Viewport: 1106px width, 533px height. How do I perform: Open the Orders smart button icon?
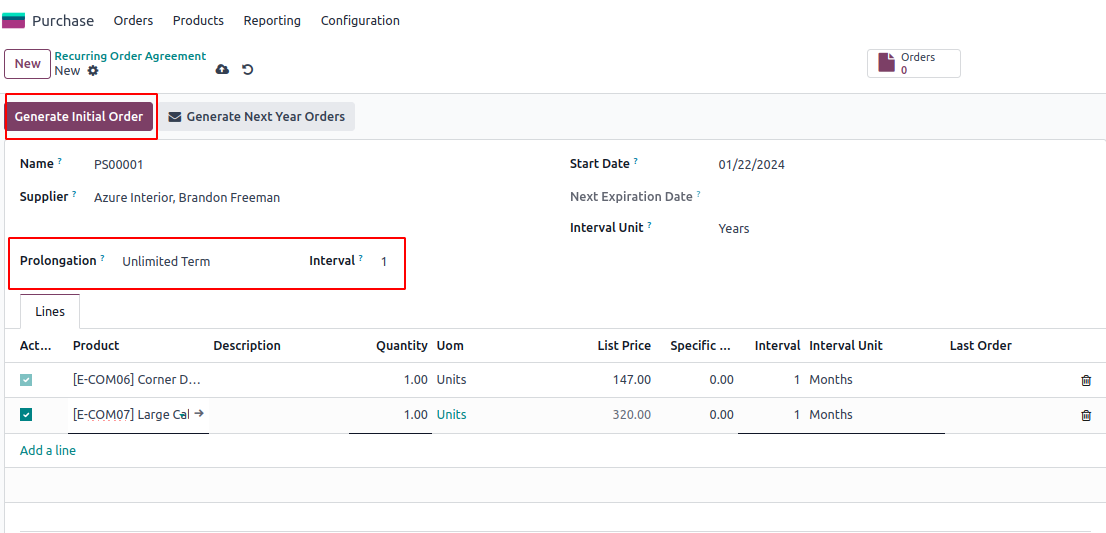886,63
